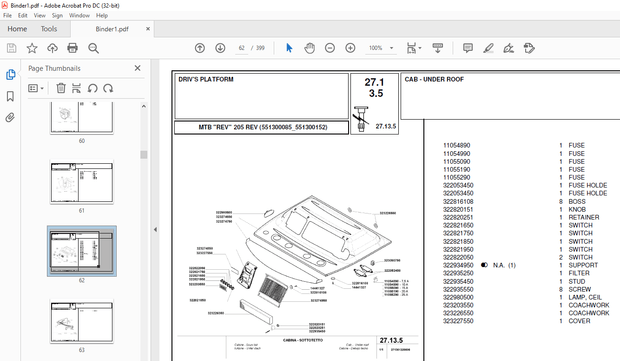
Task: Select page 61 thumbnail
Action: [81, 182]
